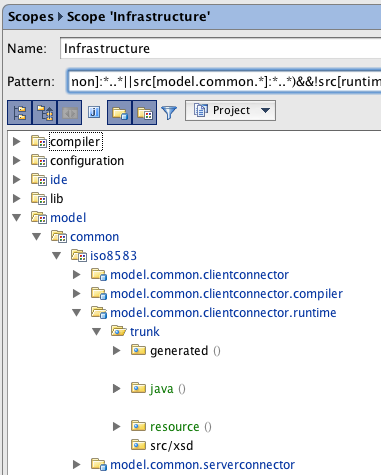Viewport: 381px width, 475px height.
Task: Collapse model.common.clientconnector.runtime module
Action: click(77, 313)
